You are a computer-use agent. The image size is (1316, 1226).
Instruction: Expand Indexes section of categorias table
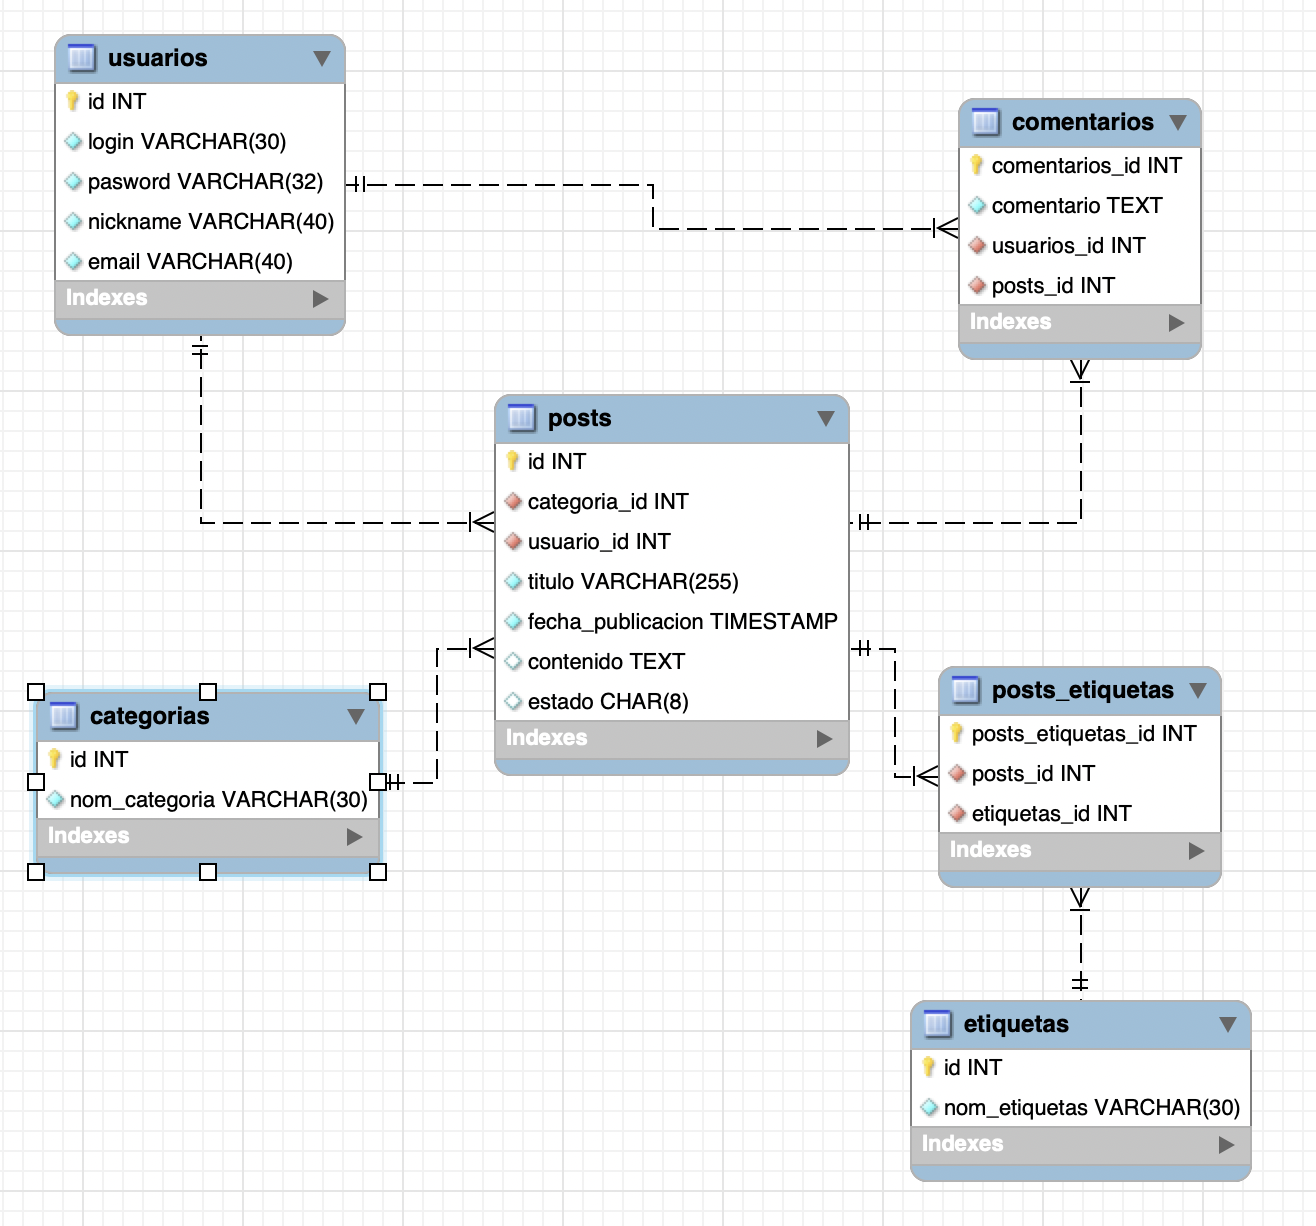click(x=354, y=836)
